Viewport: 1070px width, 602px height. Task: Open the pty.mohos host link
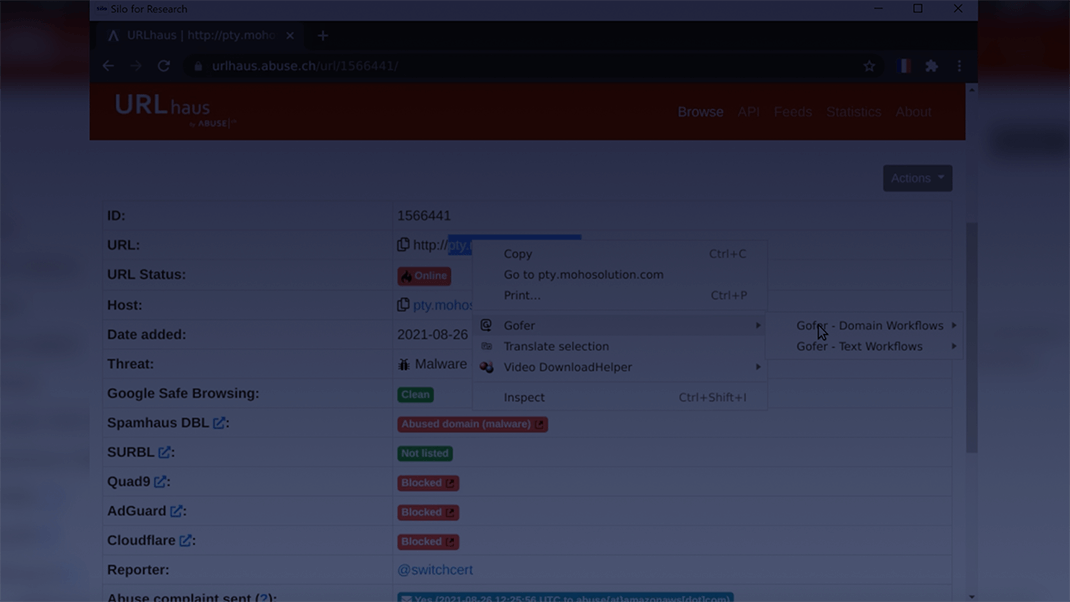tap(443, 305)
